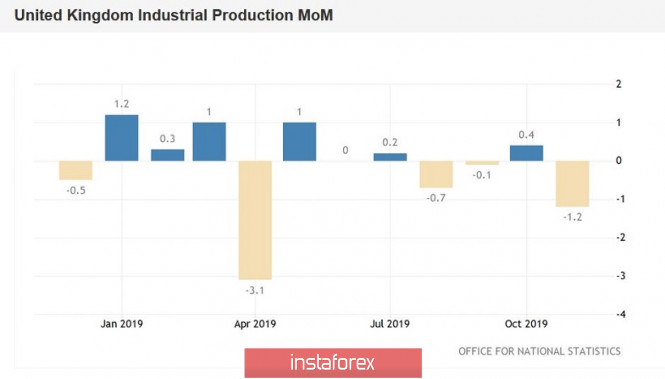Click the 0.4 bar at Oct 2019
665x379 pixels.
(526, 153)
